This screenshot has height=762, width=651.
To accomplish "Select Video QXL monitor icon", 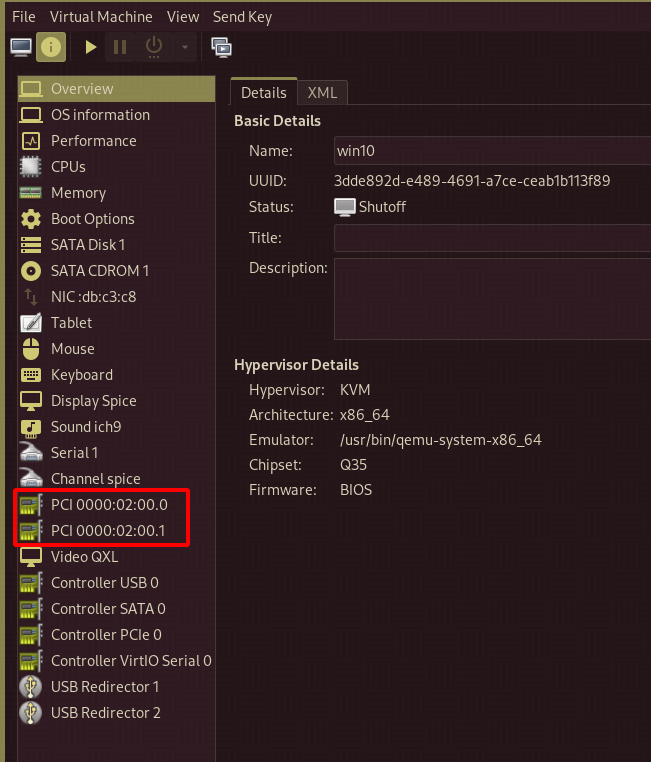I will (x=31, y=557).
